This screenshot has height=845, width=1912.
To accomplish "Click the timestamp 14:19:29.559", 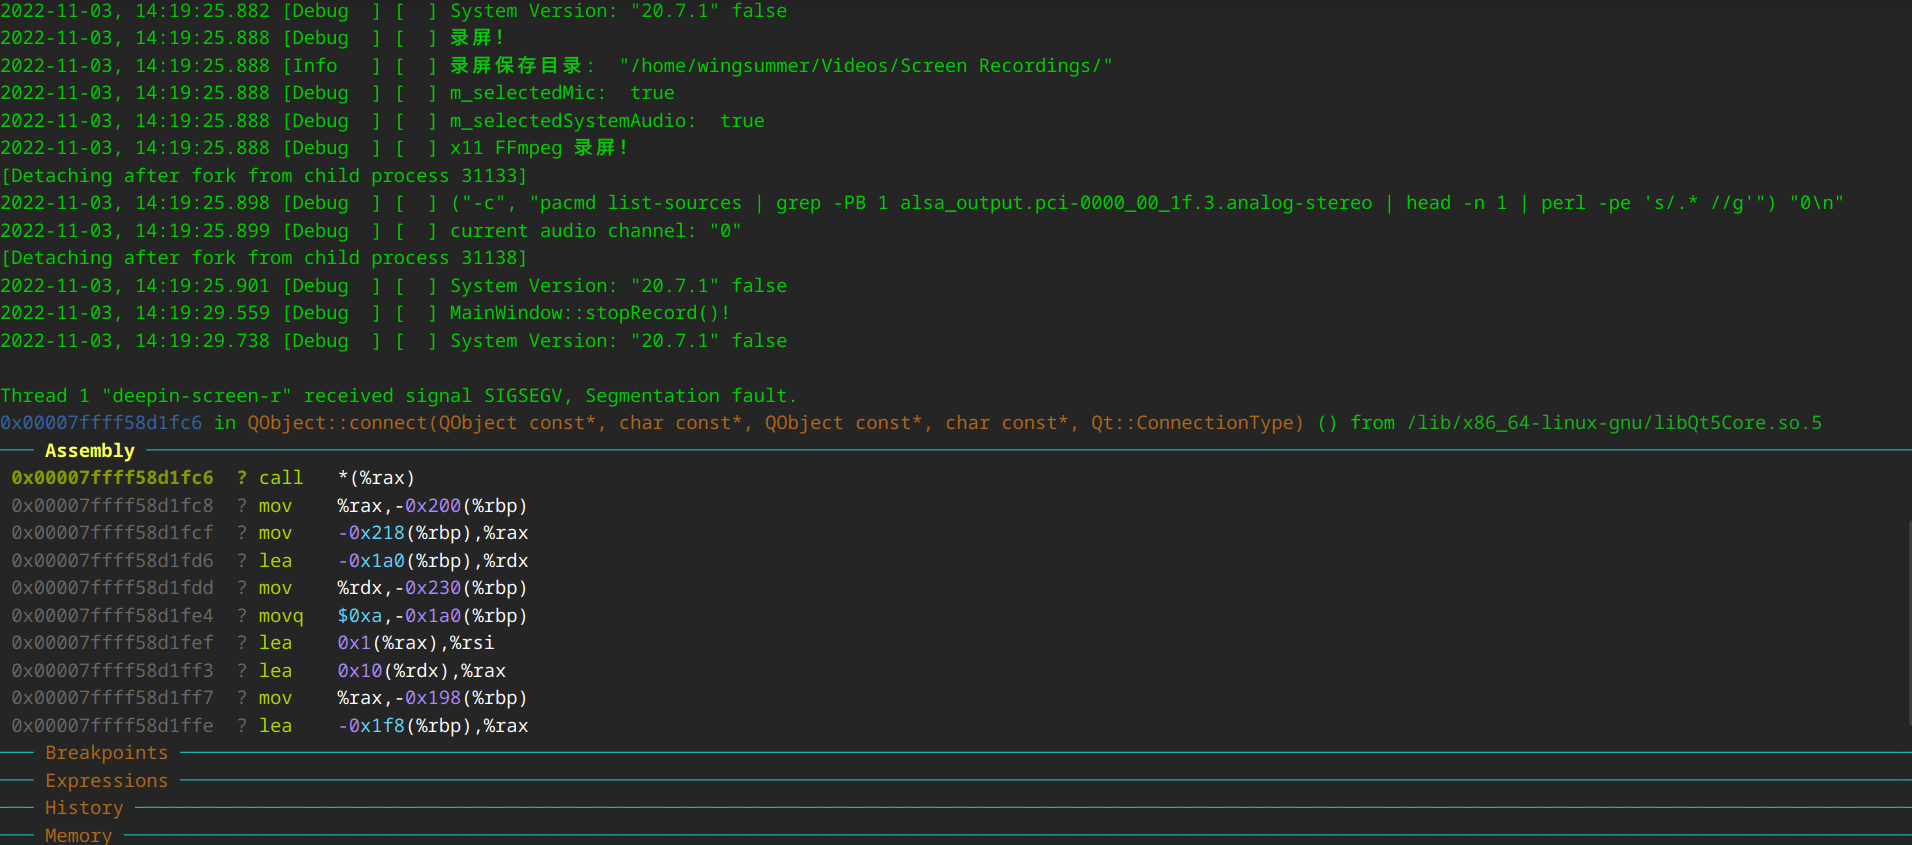I will coord(202,313).
